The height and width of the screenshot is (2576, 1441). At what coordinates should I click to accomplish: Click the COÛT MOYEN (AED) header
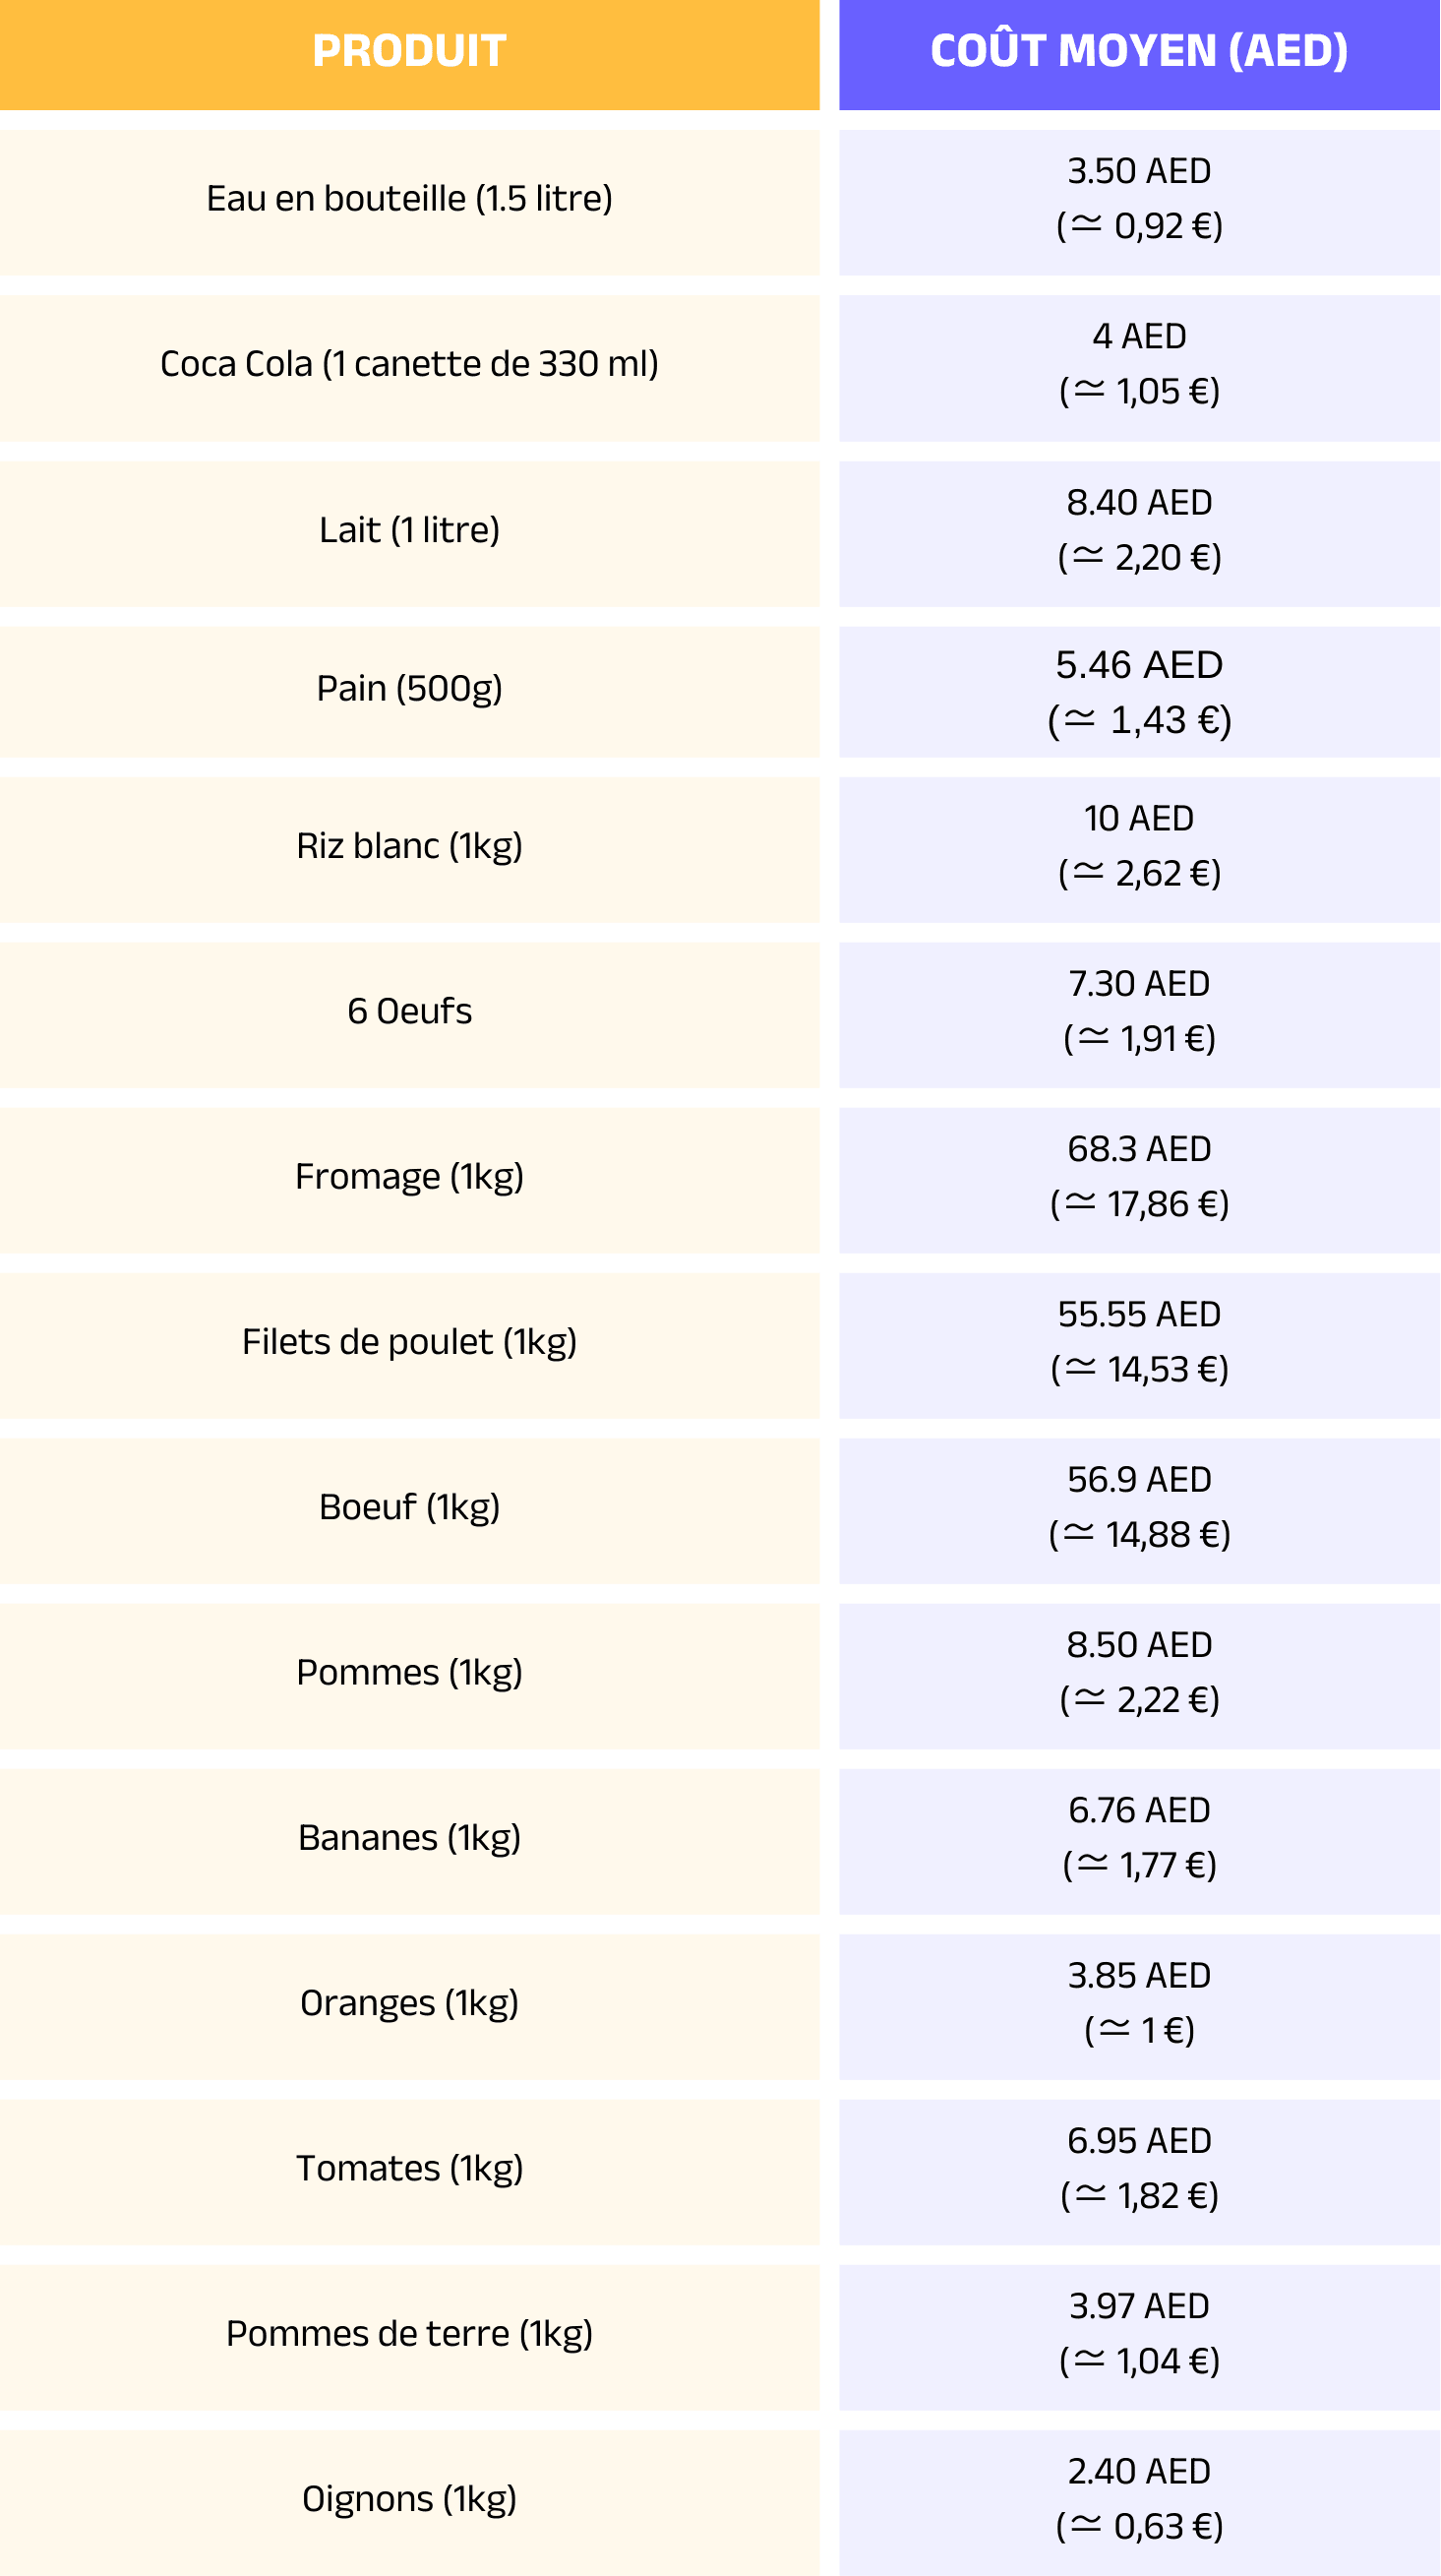click(1139, 52)
